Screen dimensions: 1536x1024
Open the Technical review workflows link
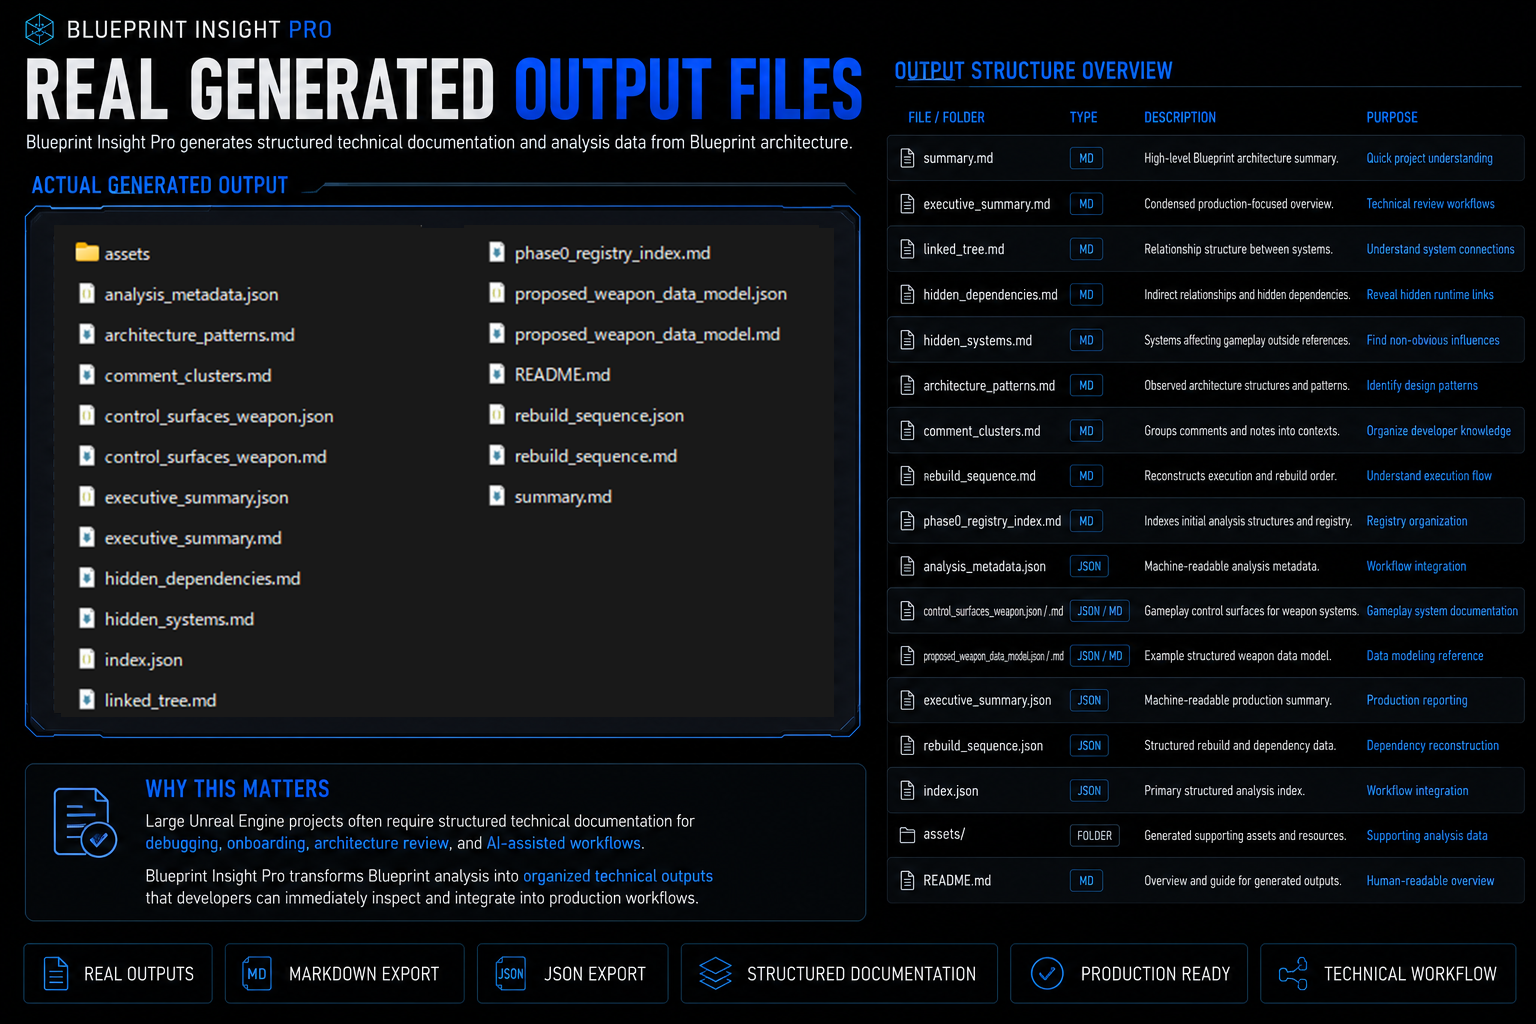[x=1430, y=204]
